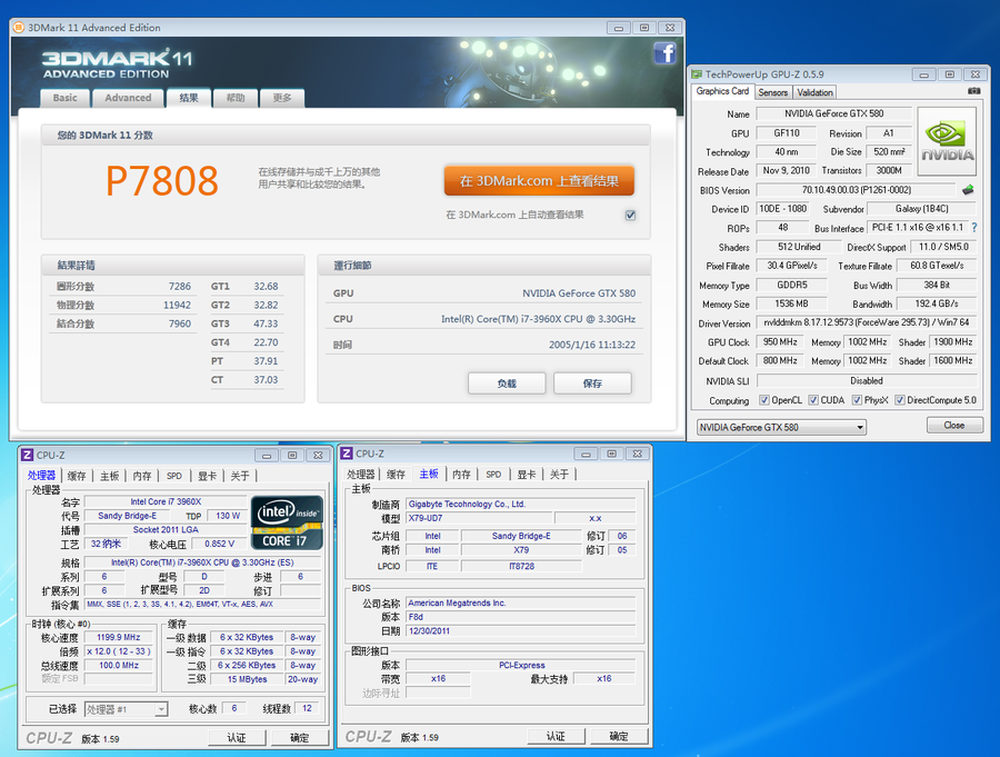Click the BIOS Version field 70.10.49.00.03 in GPU-Z

point(857,189)
